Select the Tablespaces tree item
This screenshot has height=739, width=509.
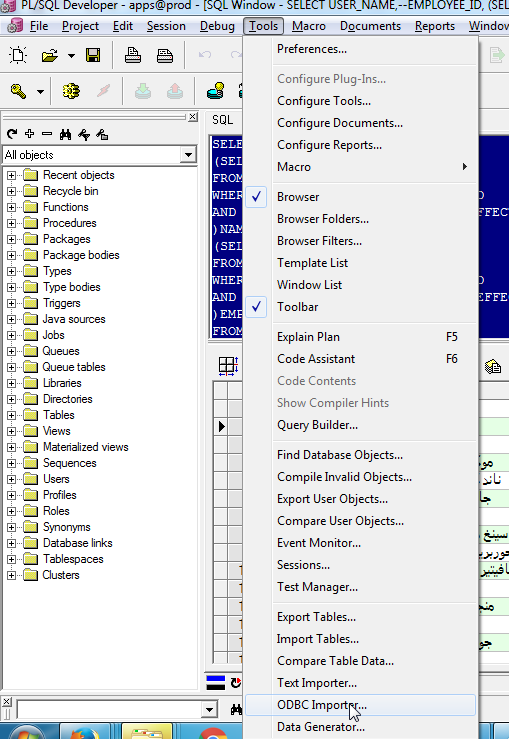coord(73,559)
